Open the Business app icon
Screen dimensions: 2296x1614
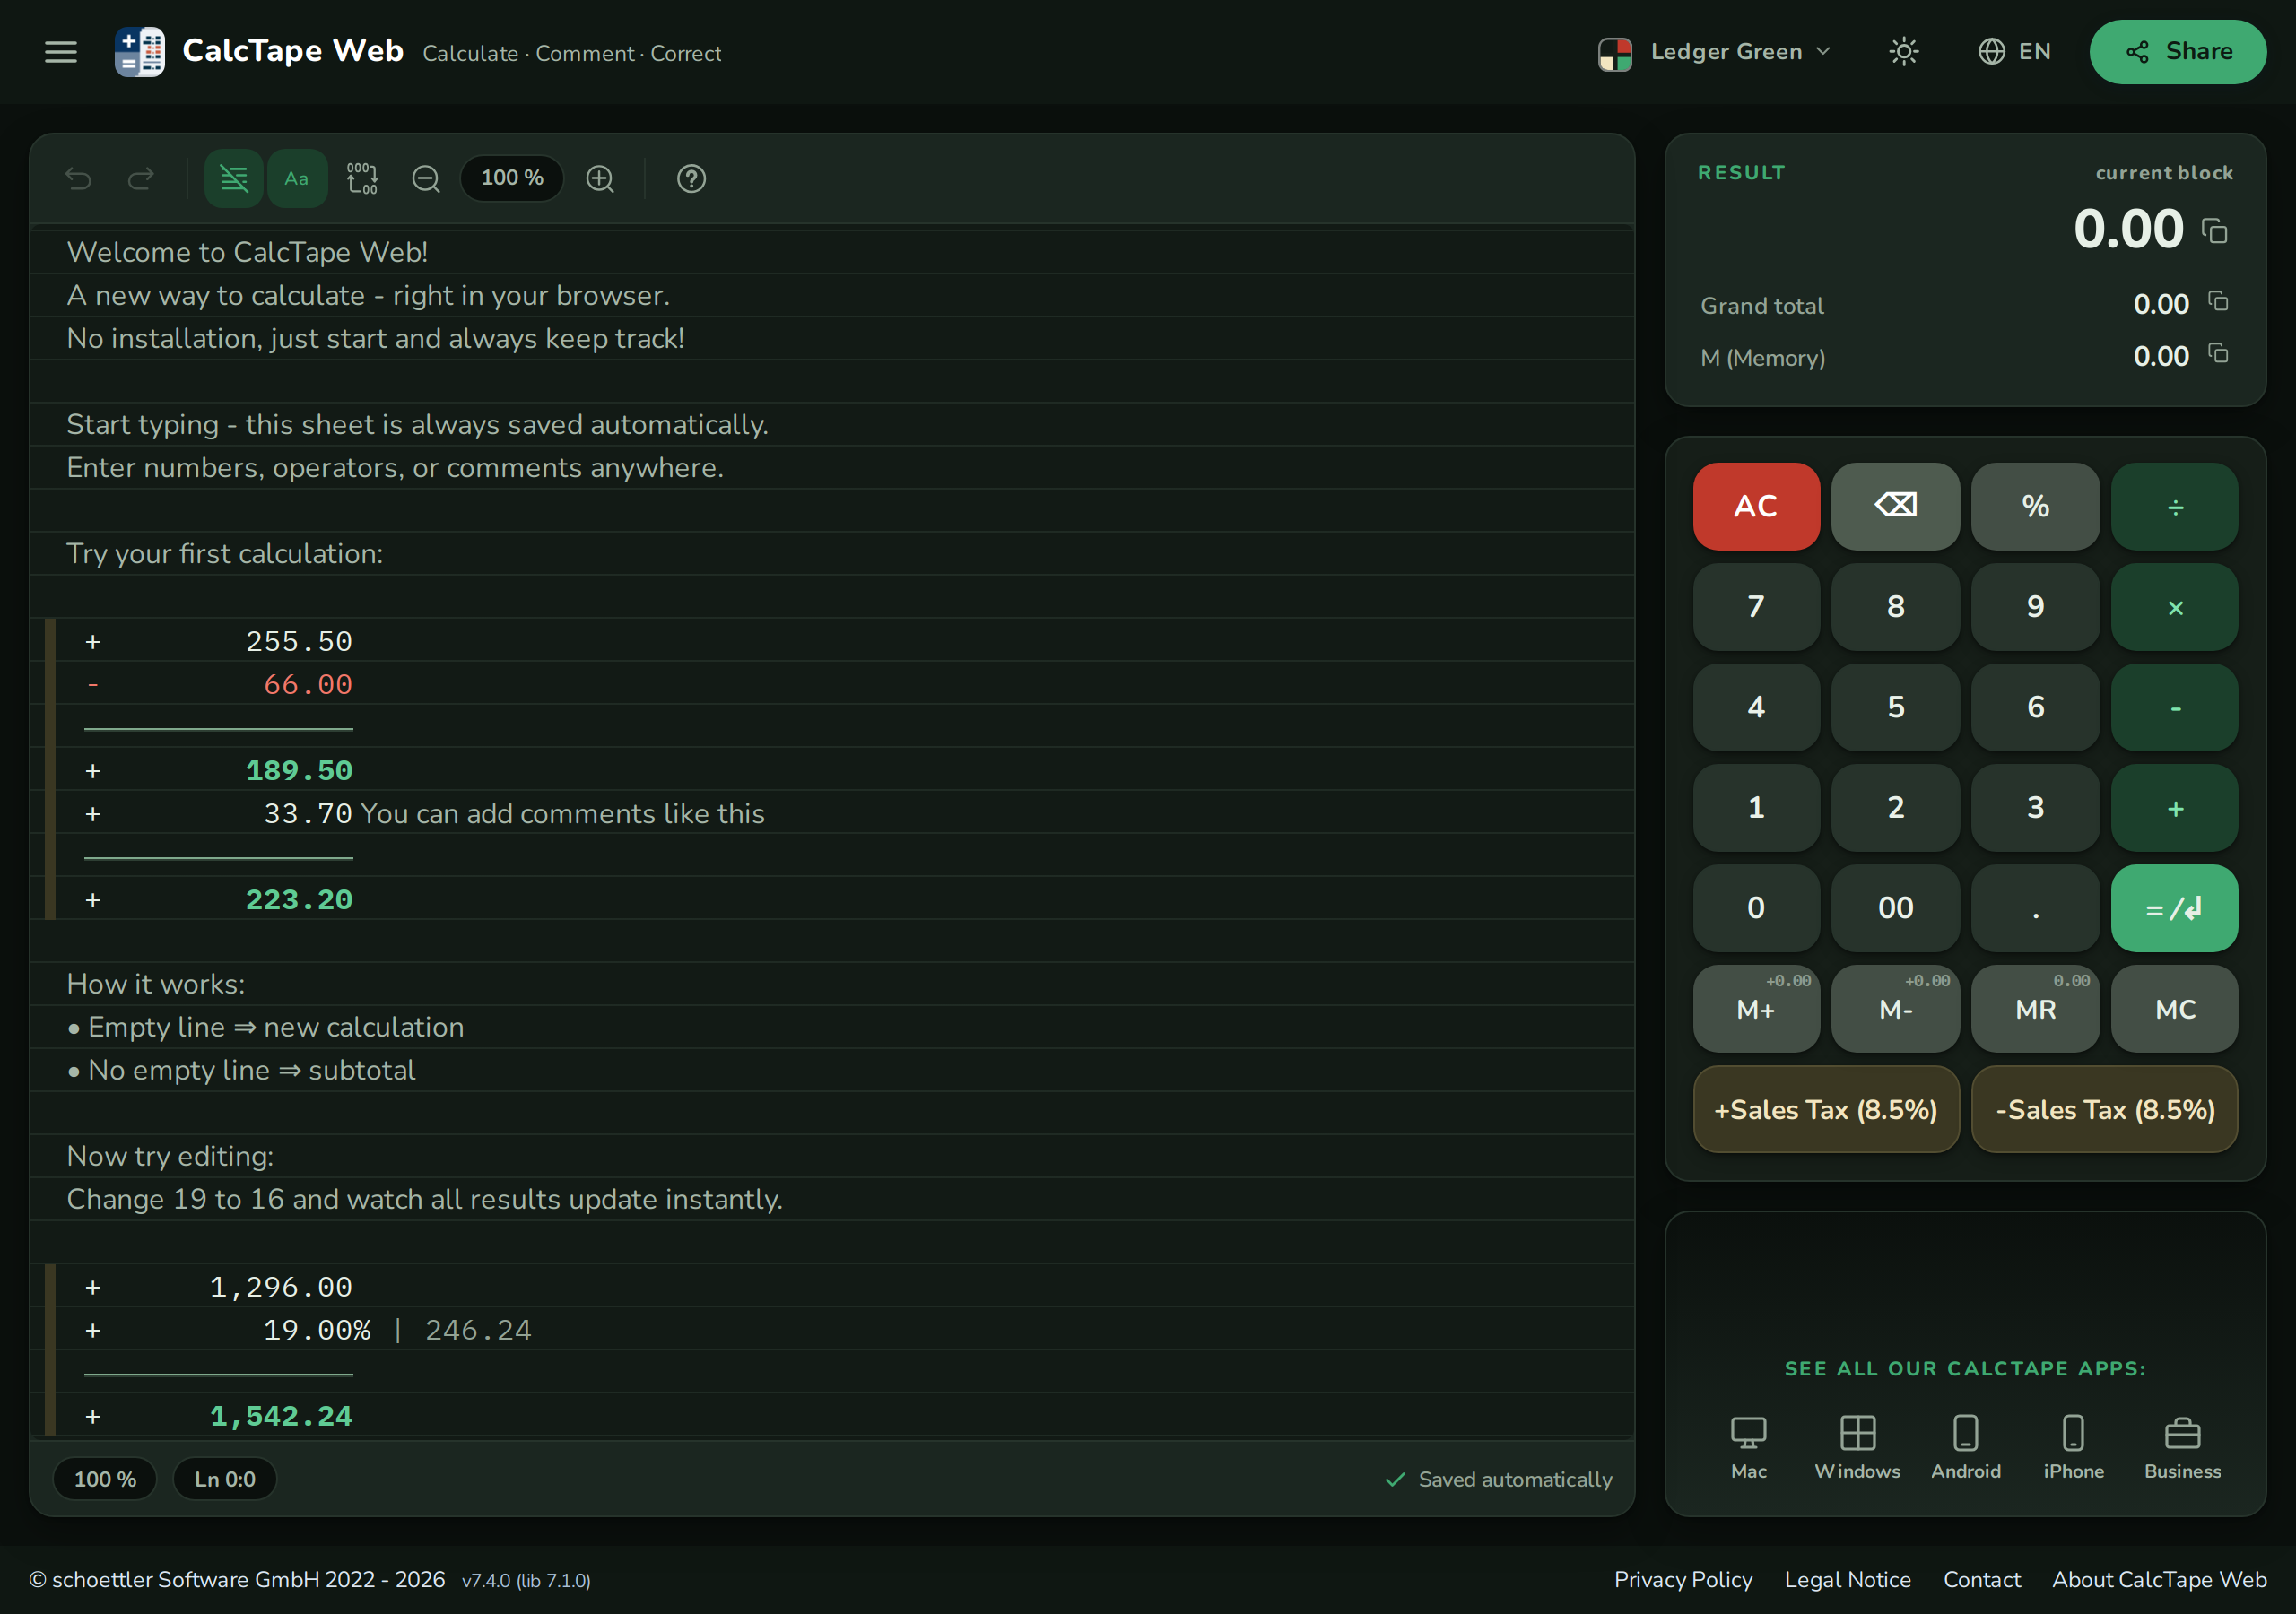(2182, 1447)
